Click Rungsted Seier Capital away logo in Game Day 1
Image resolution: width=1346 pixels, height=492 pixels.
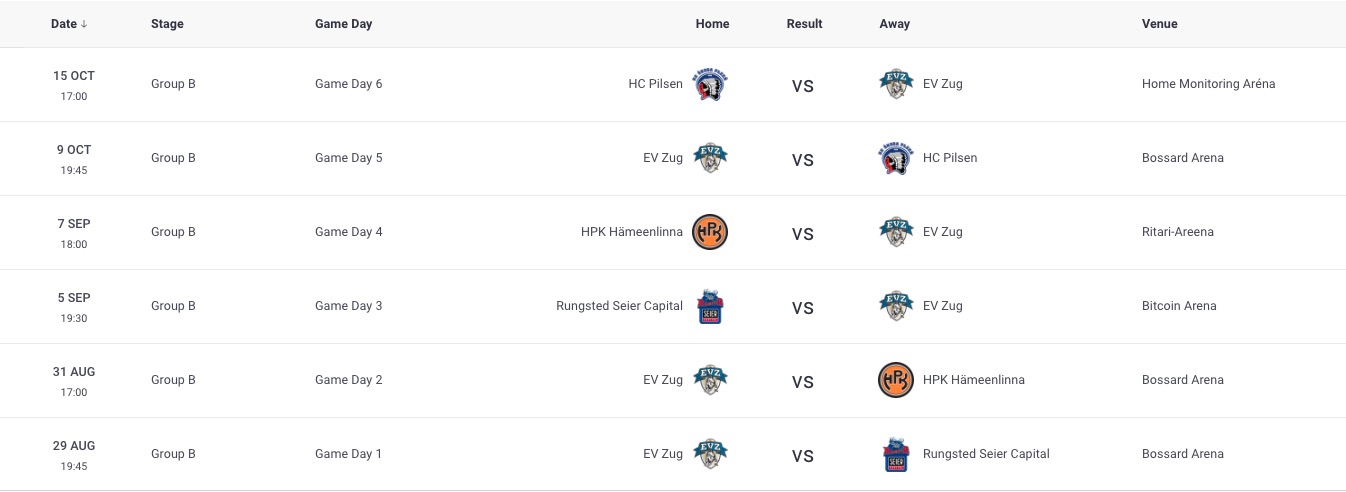tap(896, 454)
